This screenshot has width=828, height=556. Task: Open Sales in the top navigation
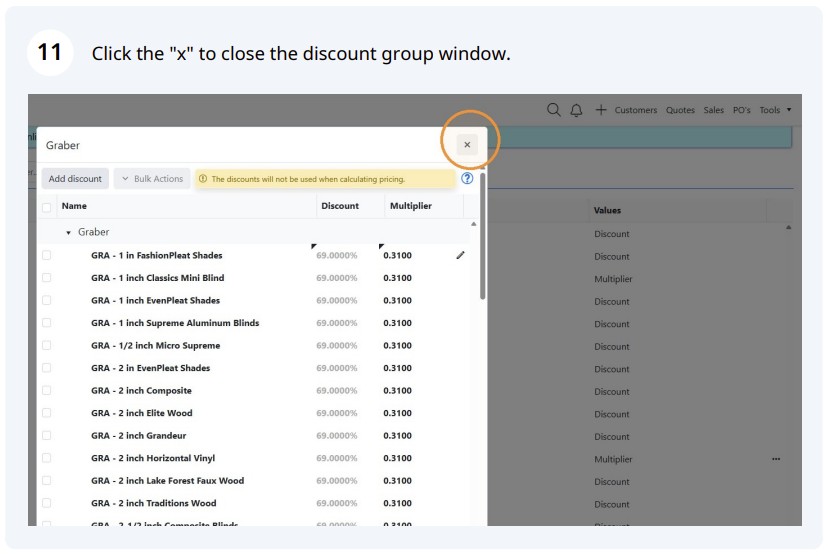click(713, 110)
